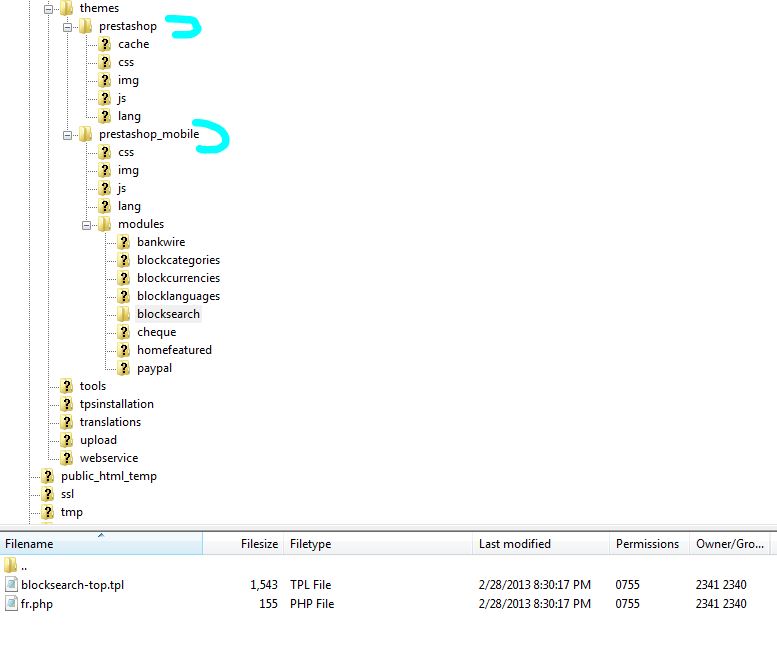This screenshot has height=645, width=777.
Task: Sort files by Permissions column header
Action: (649, 543)
